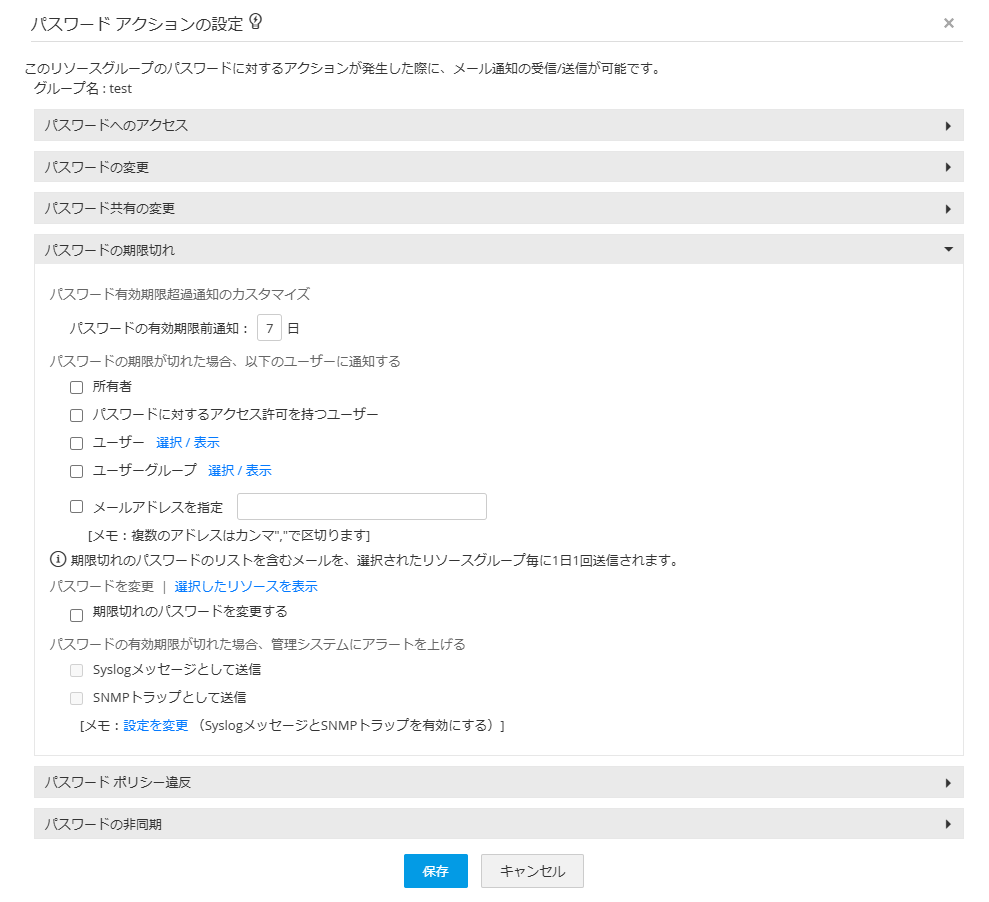This screenshot has height=902, width=989.
Task: Tick the ユーザーグループ checkbox
Action: pos(77,471)
